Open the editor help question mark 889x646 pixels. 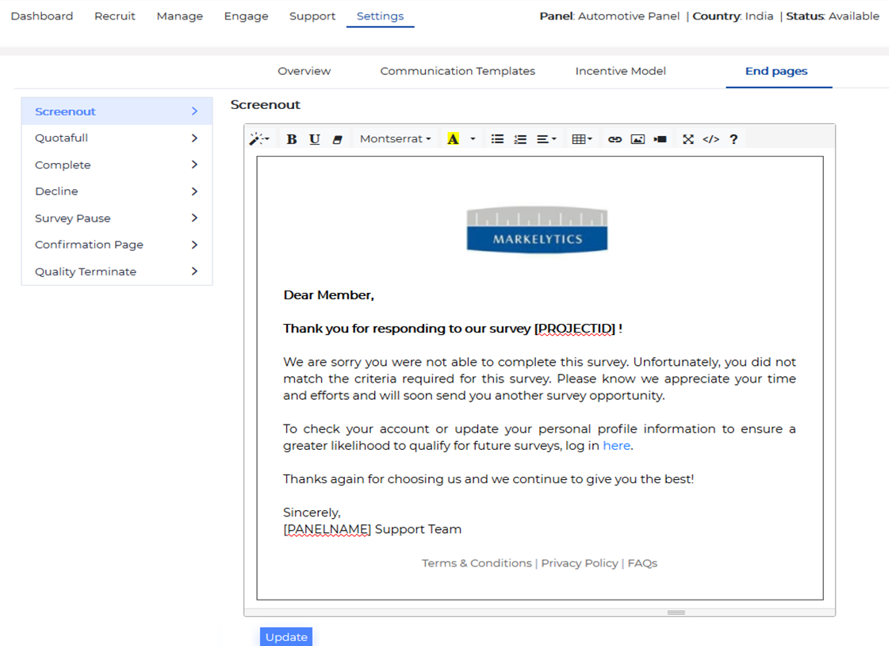(x=734, y=140)
